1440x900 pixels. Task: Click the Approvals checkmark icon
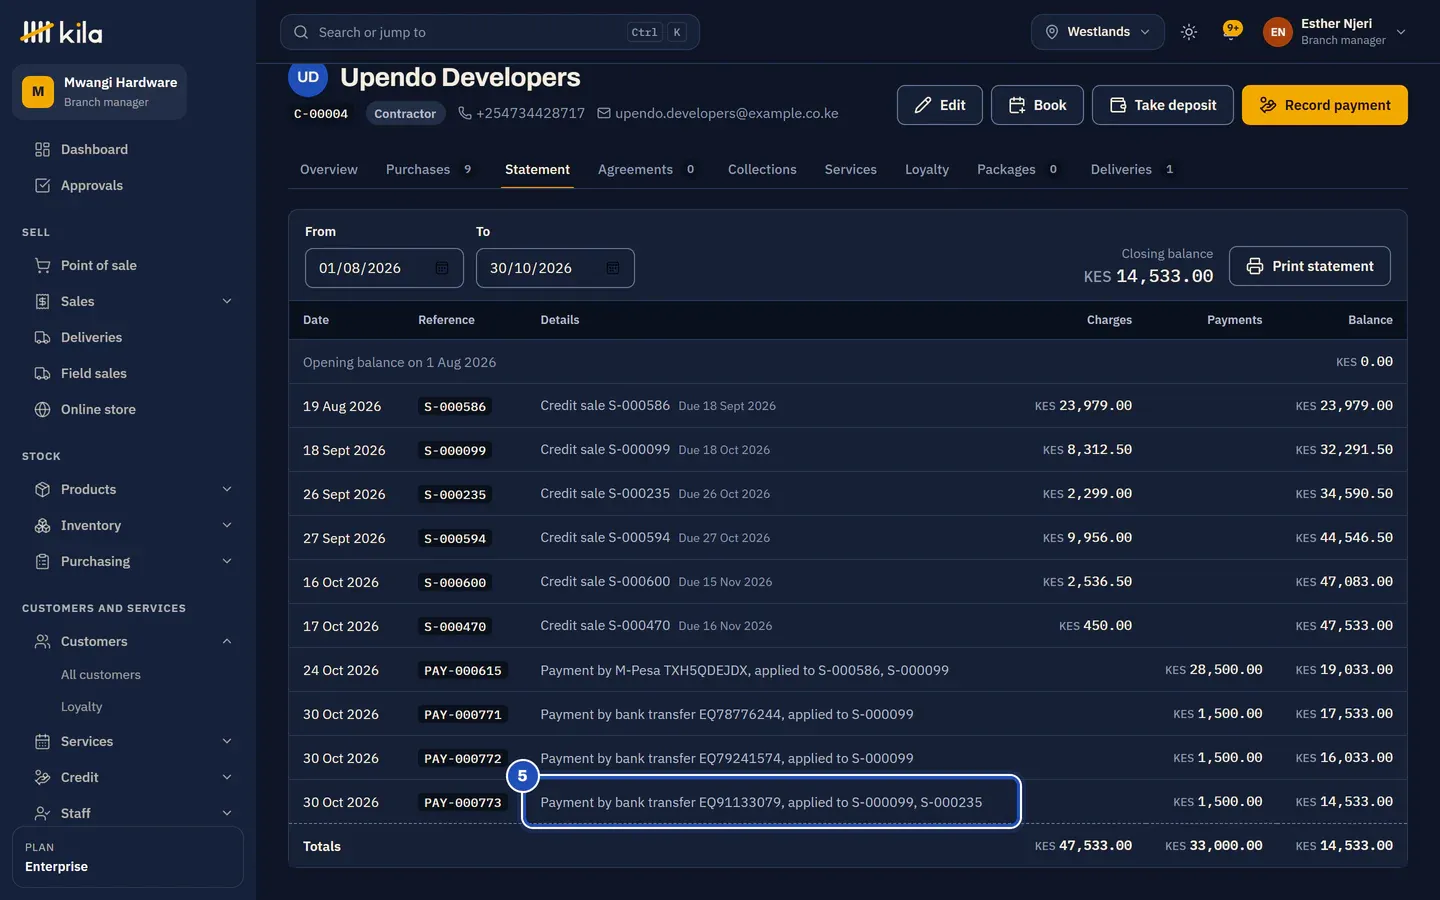click(42, 185)
